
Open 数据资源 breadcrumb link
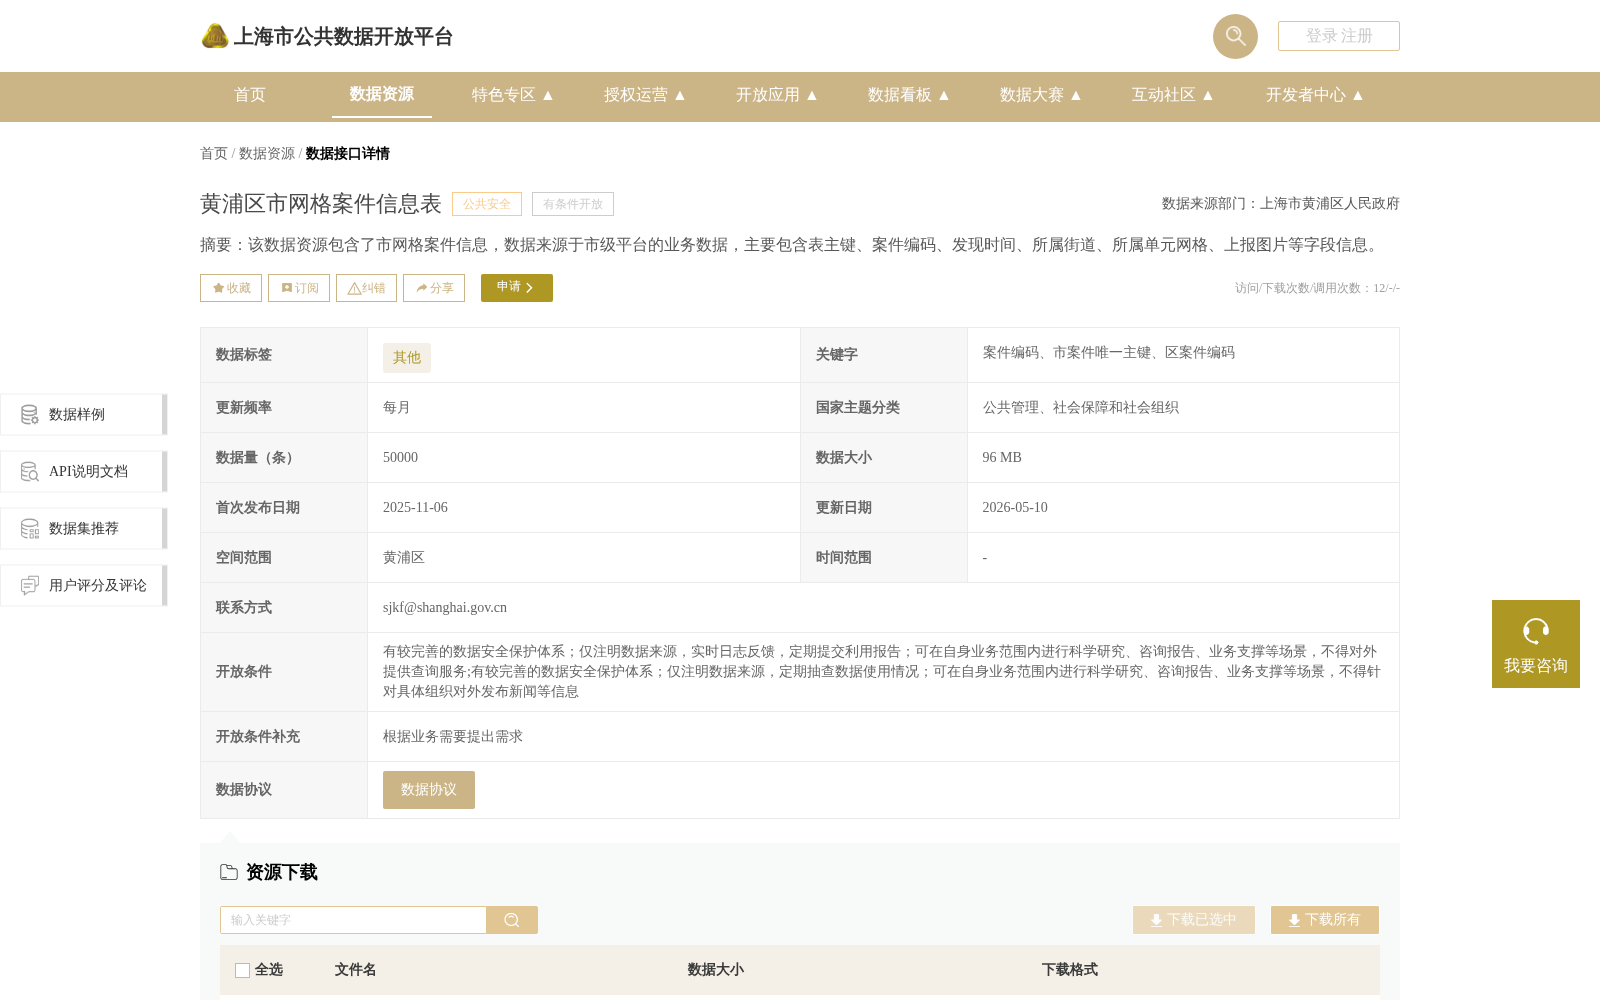[267, 153]
